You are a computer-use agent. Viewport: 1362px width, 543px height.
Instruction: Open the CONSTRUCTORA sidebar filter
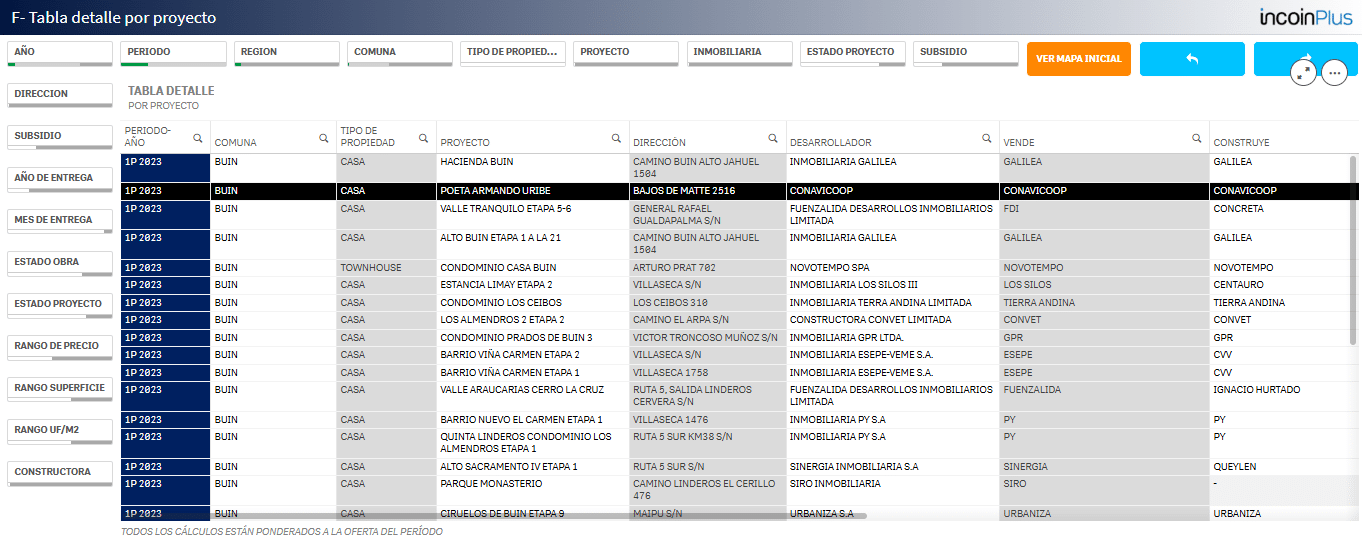coord(60,474)
